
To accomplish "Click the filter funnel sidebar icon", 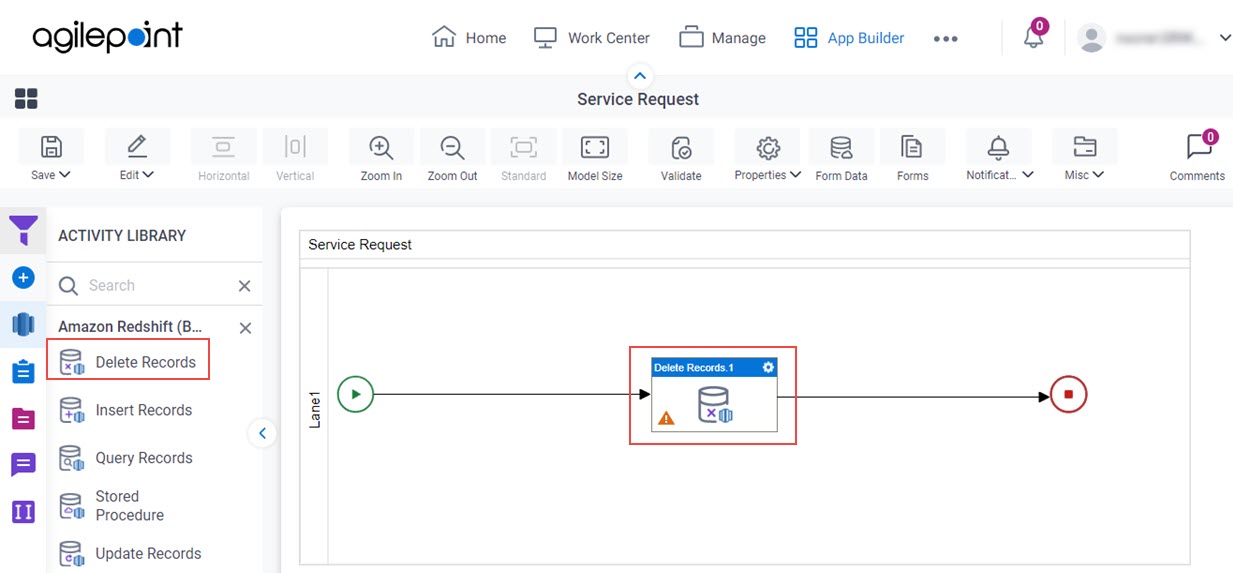I will [23, 231].
